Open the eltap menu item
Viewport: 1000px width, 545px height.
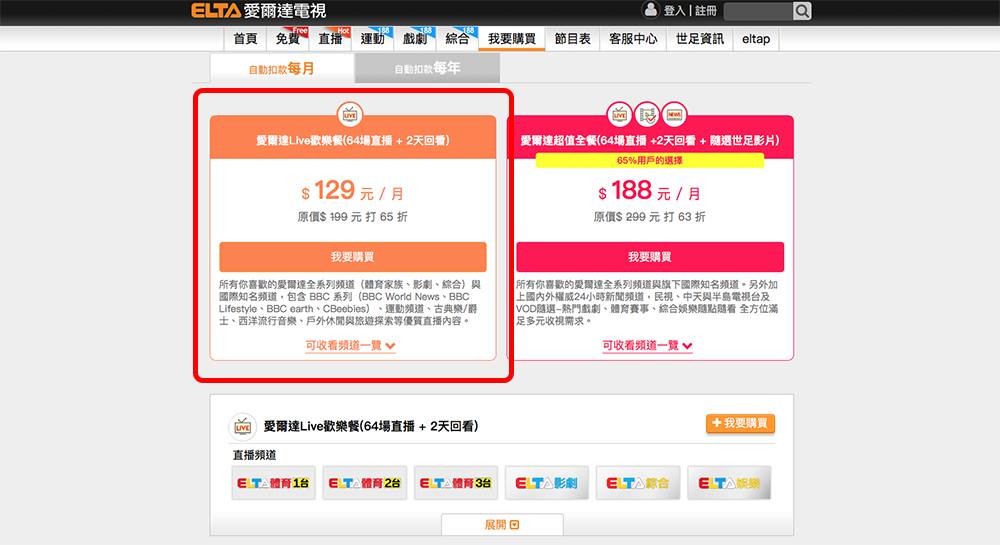pos(756,39)
